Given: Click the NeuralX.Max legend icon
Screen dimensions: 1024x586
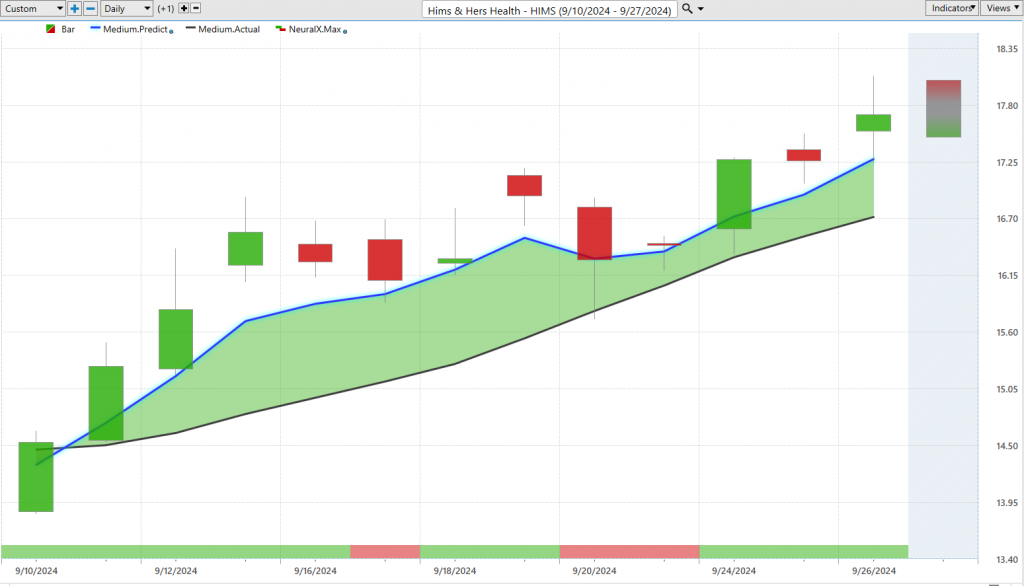Looking at the screenshot, I should point(280,29).
